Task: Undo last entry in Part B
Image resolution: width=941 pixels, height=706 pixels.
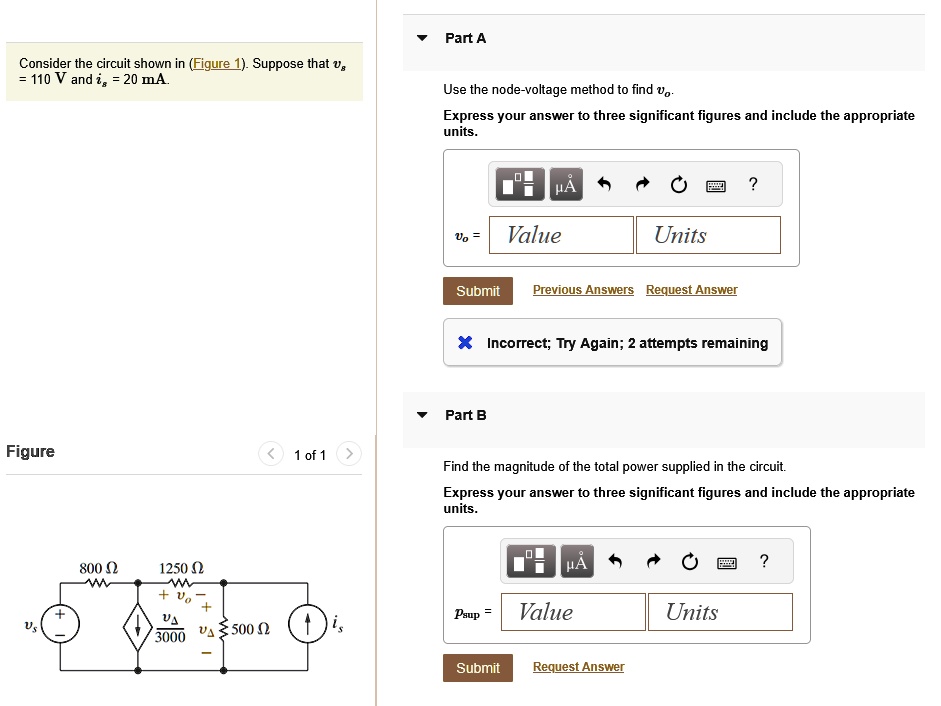Action: tap(615, 561)
